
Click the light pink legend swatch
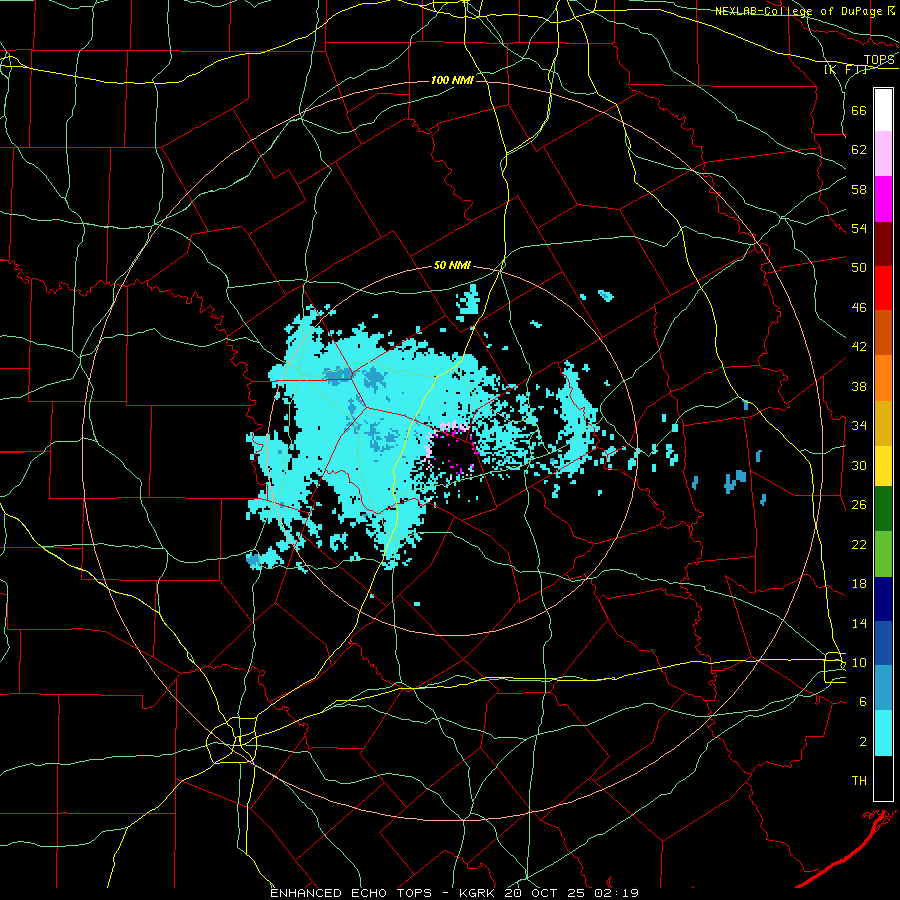(883, 154)
